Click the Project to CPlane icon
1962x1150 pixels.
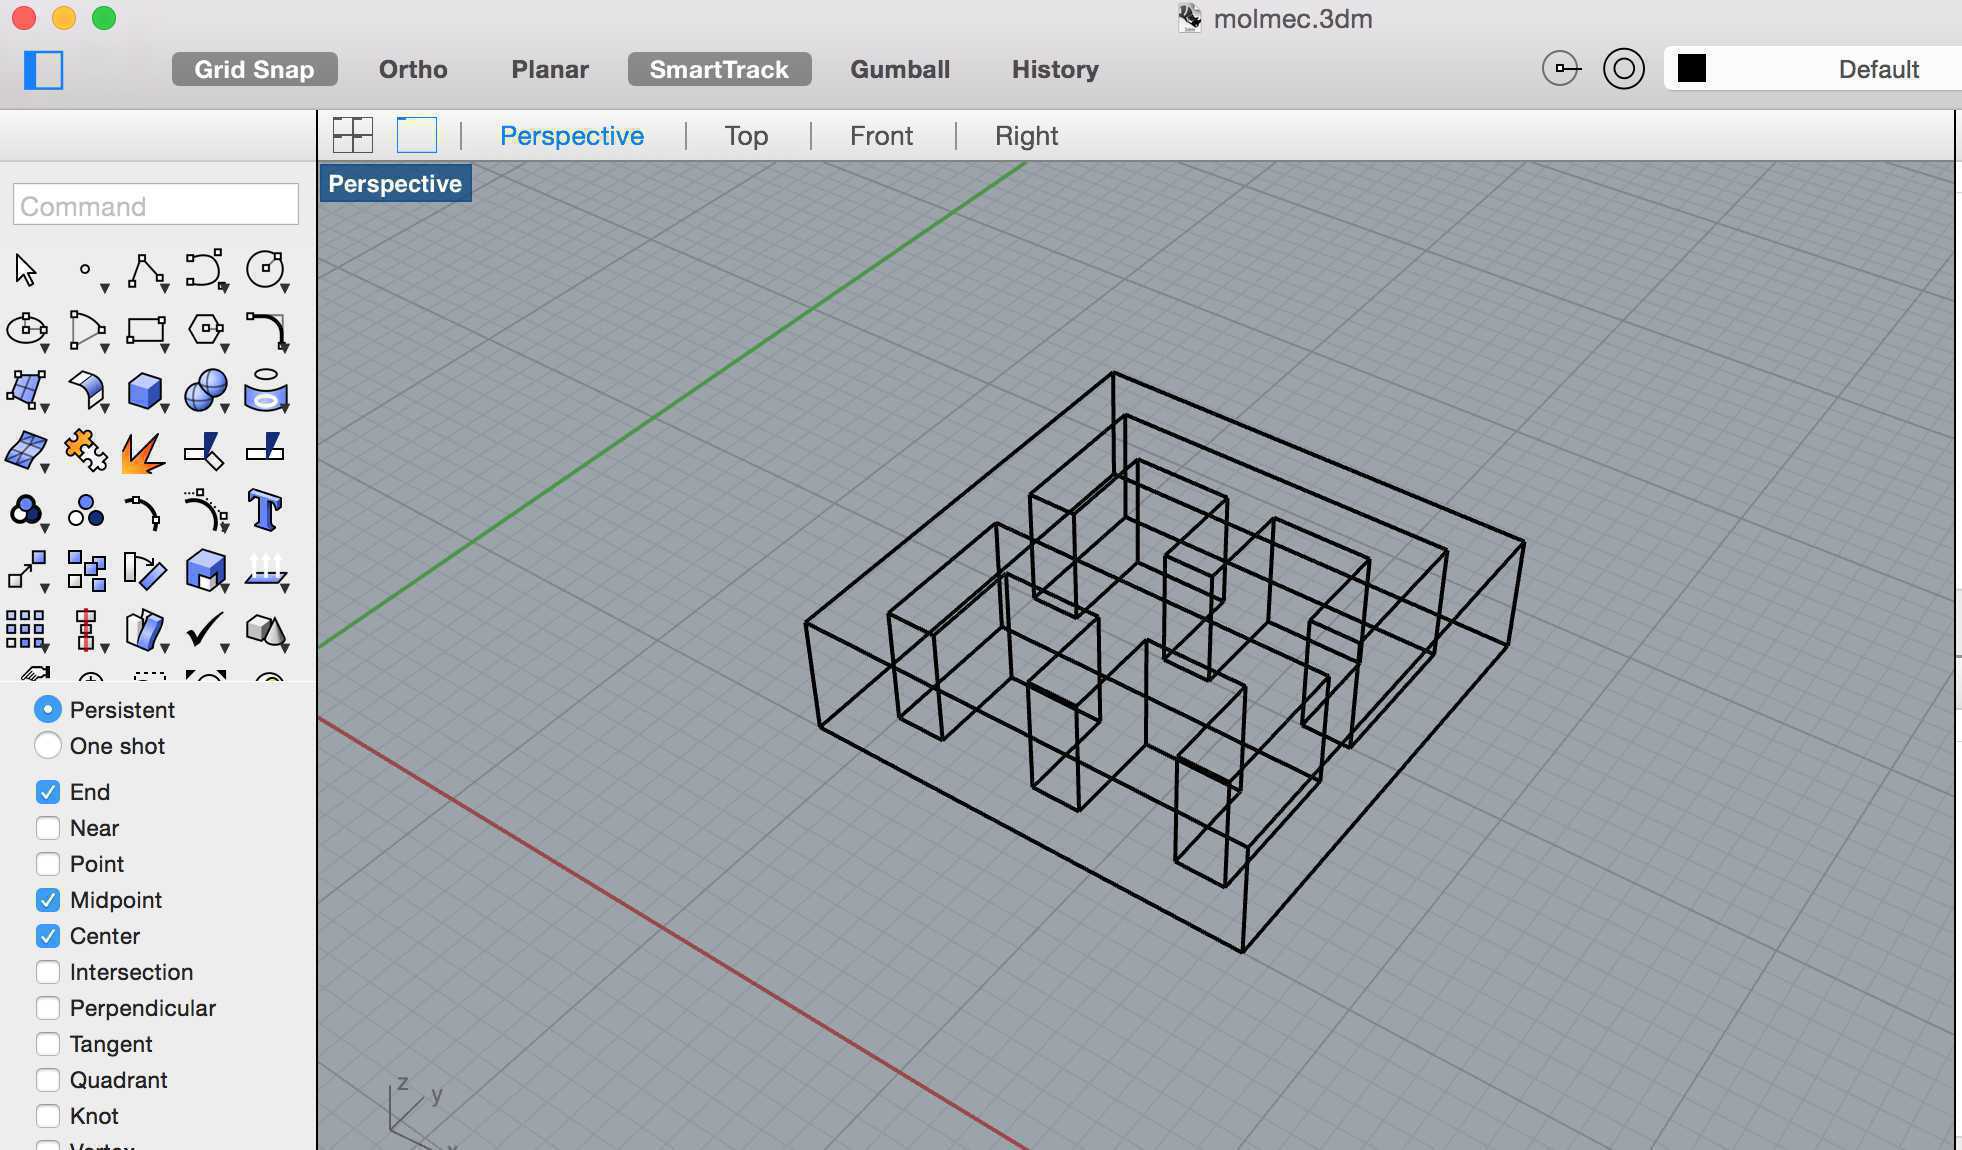click(266, 571)
